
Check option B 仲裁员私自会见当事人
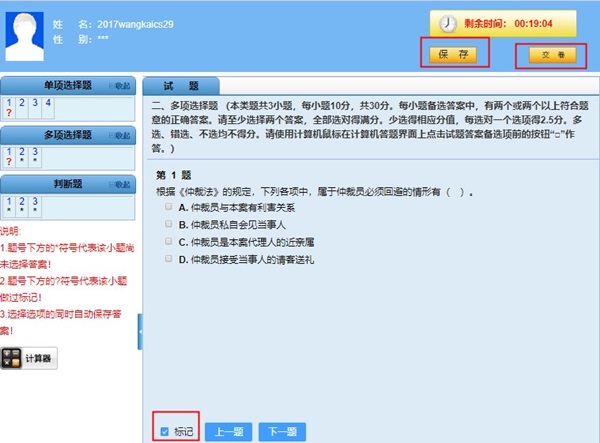tap(168, 224)
